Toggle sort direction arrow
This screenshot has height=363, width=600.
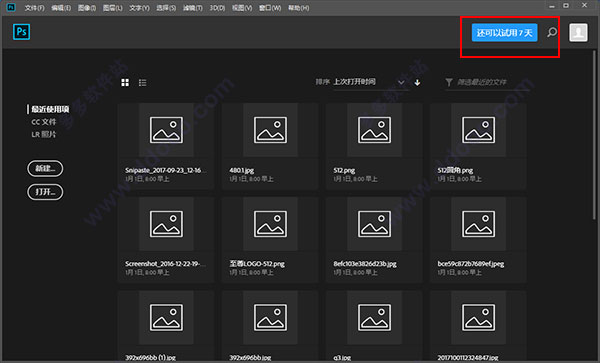point(417,82)
